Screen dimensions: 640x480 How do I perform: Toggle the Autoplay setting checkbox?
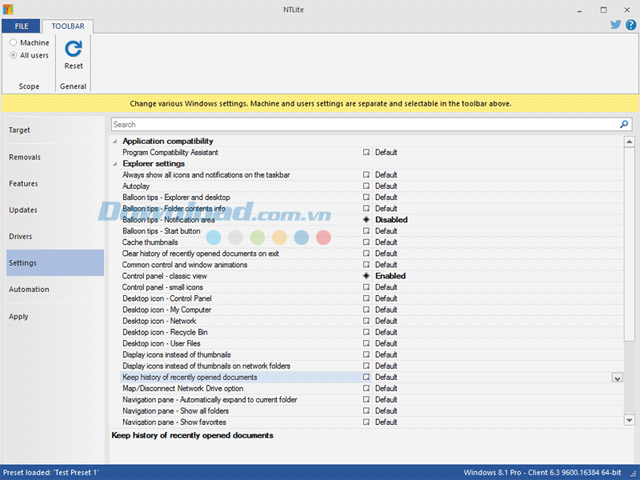366,186
